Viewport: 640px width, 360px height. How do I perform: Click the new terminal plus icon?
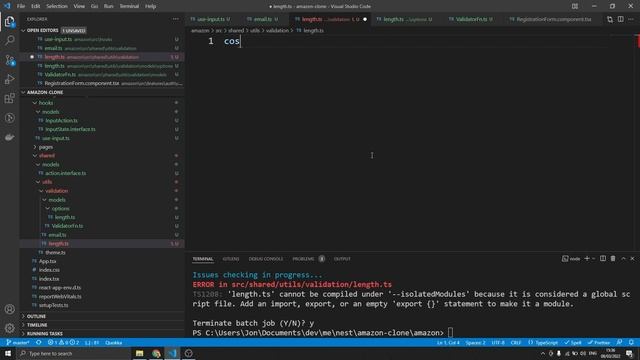587,258
